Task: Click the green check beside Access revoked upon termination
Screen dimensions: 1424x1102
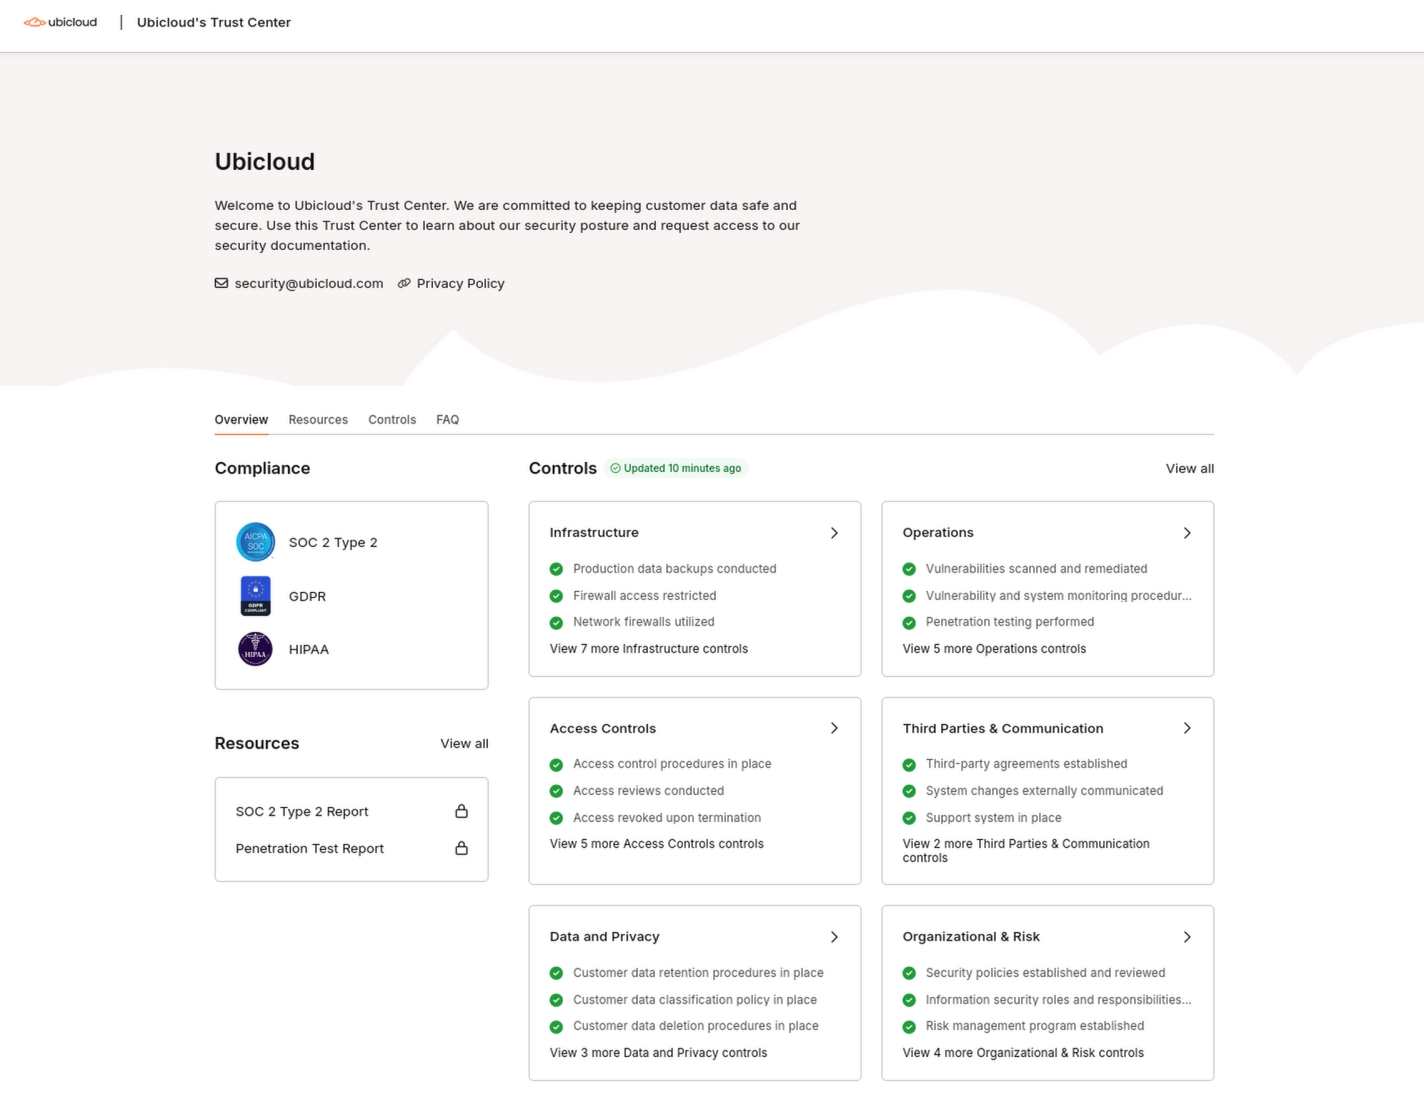Action: [x=556, y=818]
